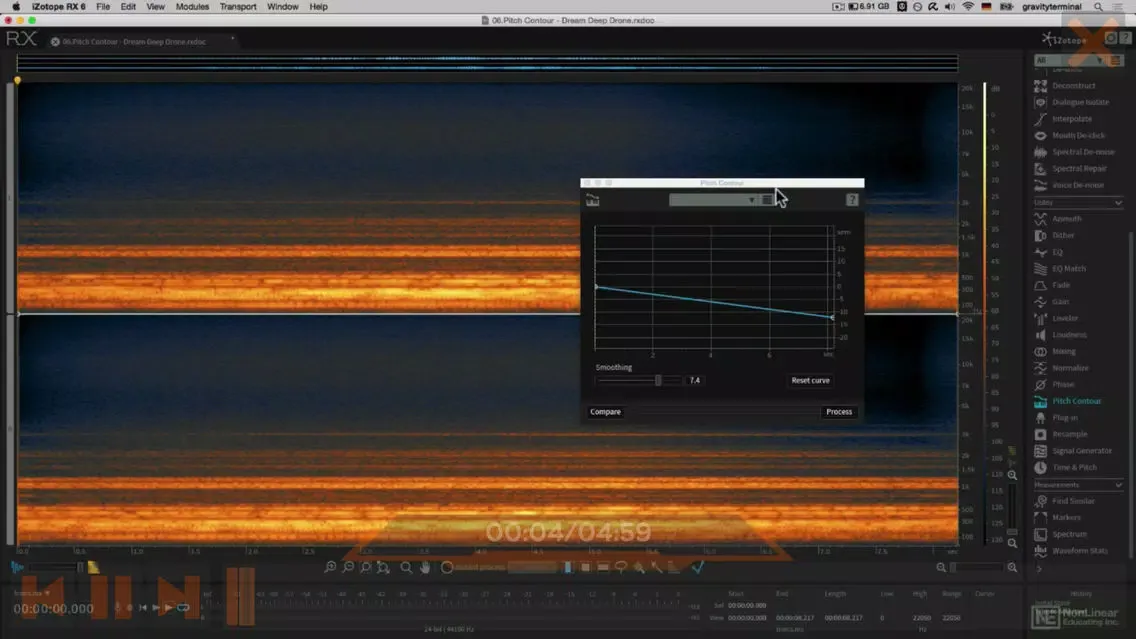Zoom out vertically on frequency ruler
The width and height of the screenshot is (1136, 639).
(x=1012, y=543)
